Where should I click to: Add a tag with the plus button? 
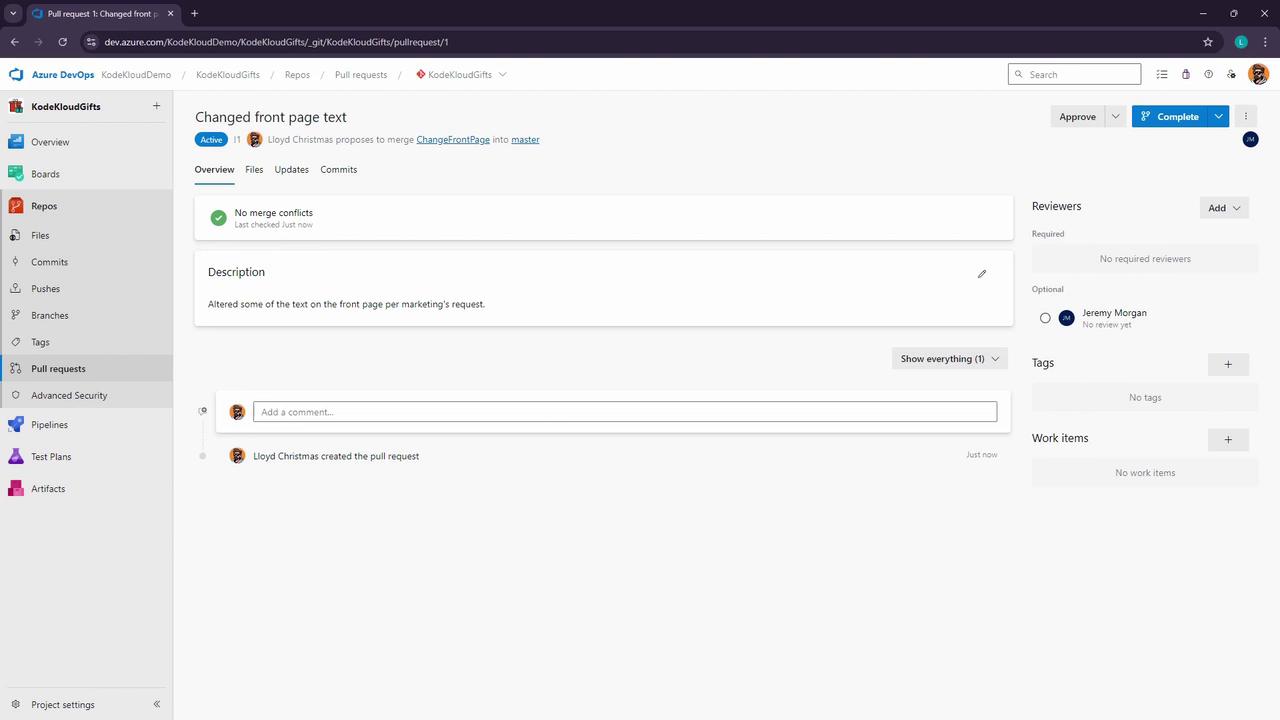click(1228, 364)
